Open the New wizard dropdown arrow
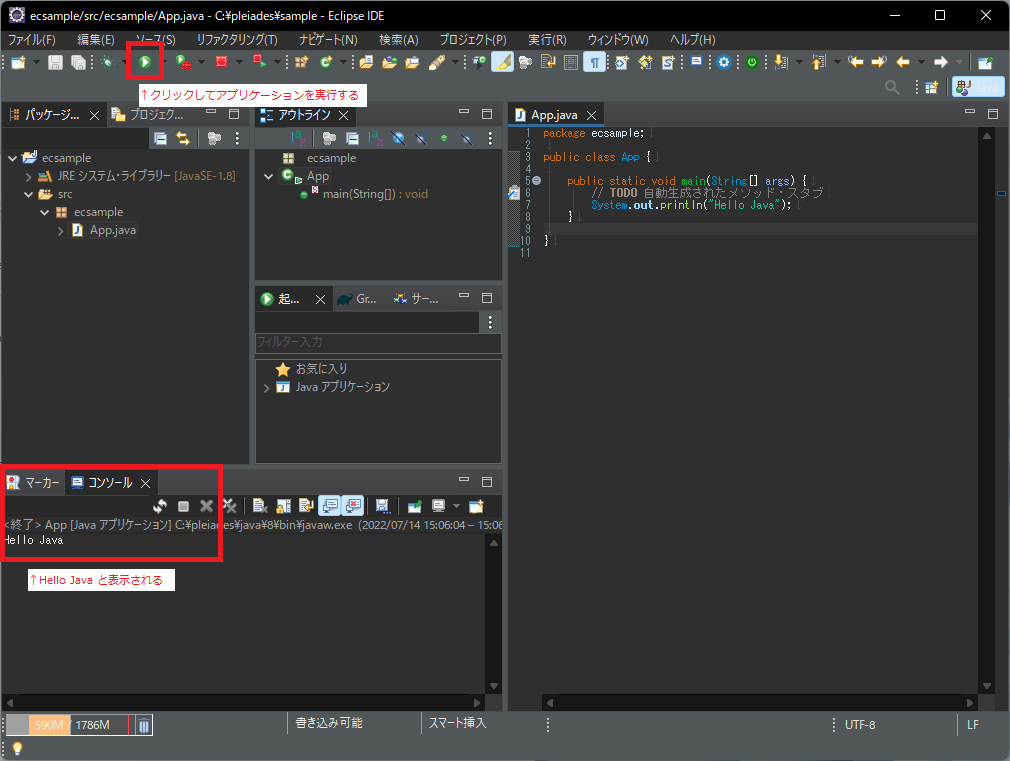 pos(36,63)
